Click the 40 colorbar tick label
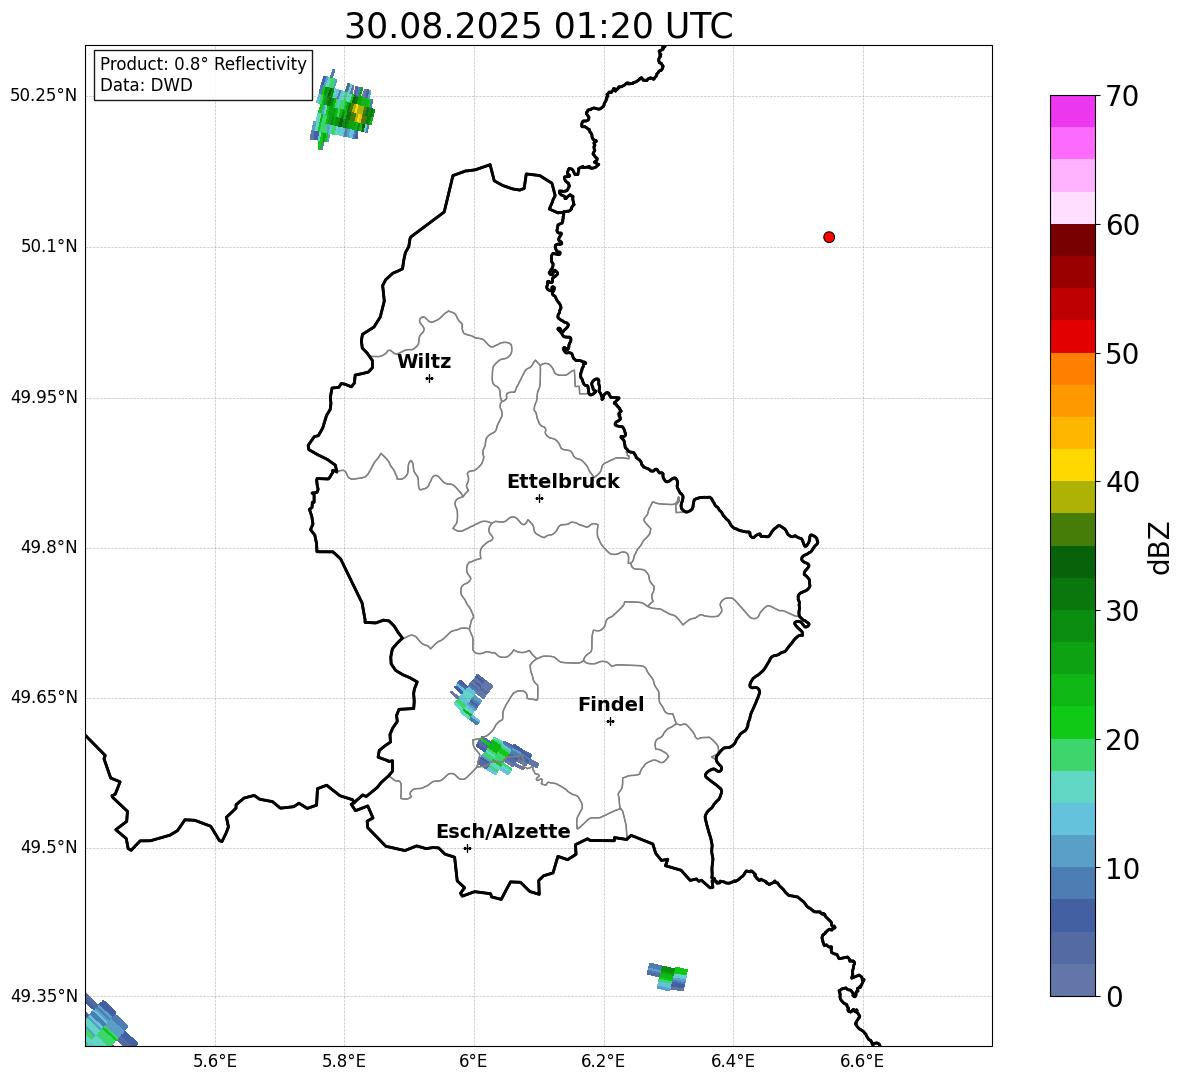Screen dimensions: 1184x1081 pyautogui.click(x=1122, y=482)
